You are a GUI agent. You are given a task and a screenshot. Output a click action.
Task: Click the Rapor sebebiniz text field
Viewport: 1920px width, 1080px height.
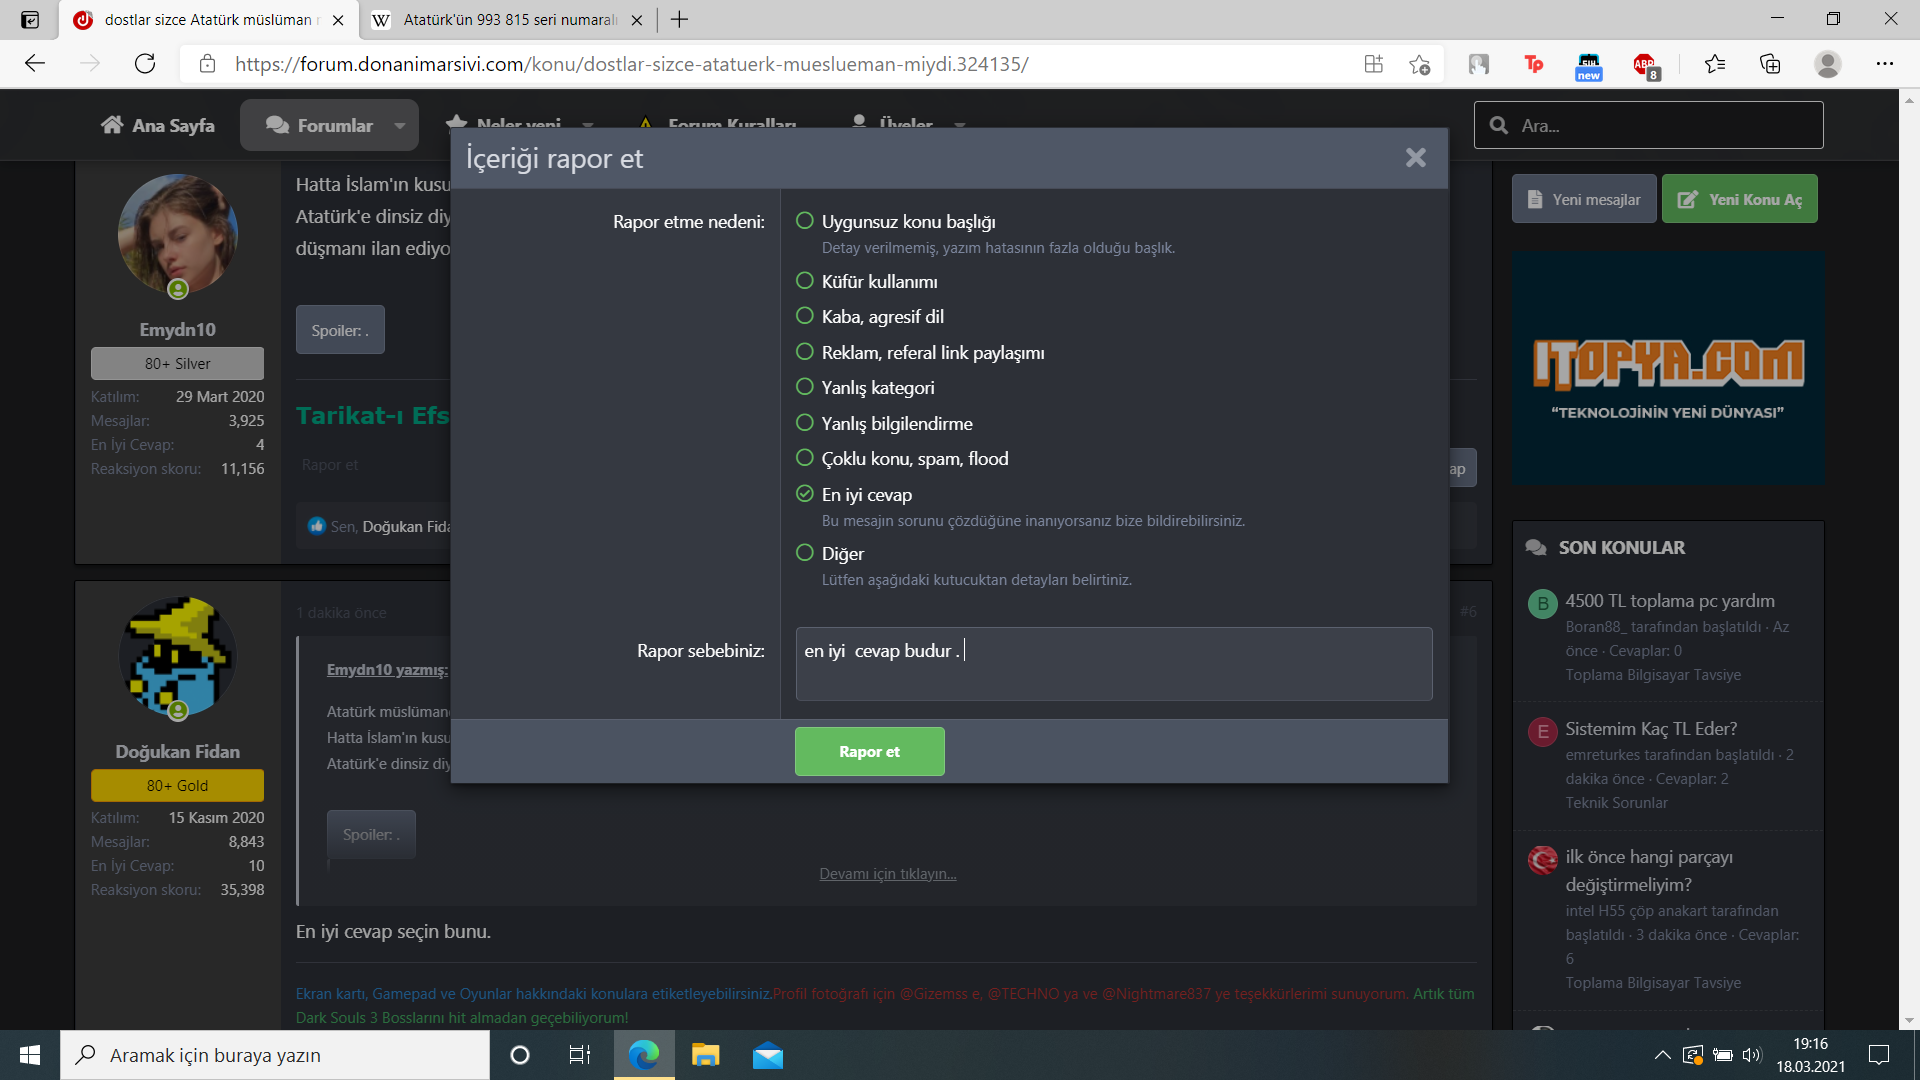click(x=1113, y=664)
